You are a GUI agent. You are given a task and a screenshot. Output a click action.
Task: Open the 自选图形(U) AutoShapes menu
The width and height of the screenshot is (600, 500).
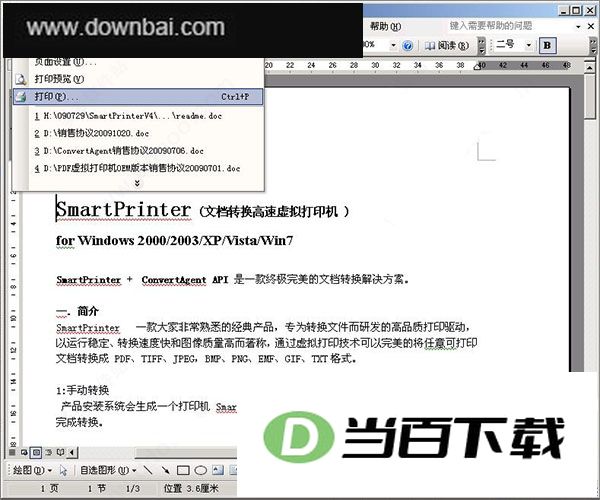(108, 470)
